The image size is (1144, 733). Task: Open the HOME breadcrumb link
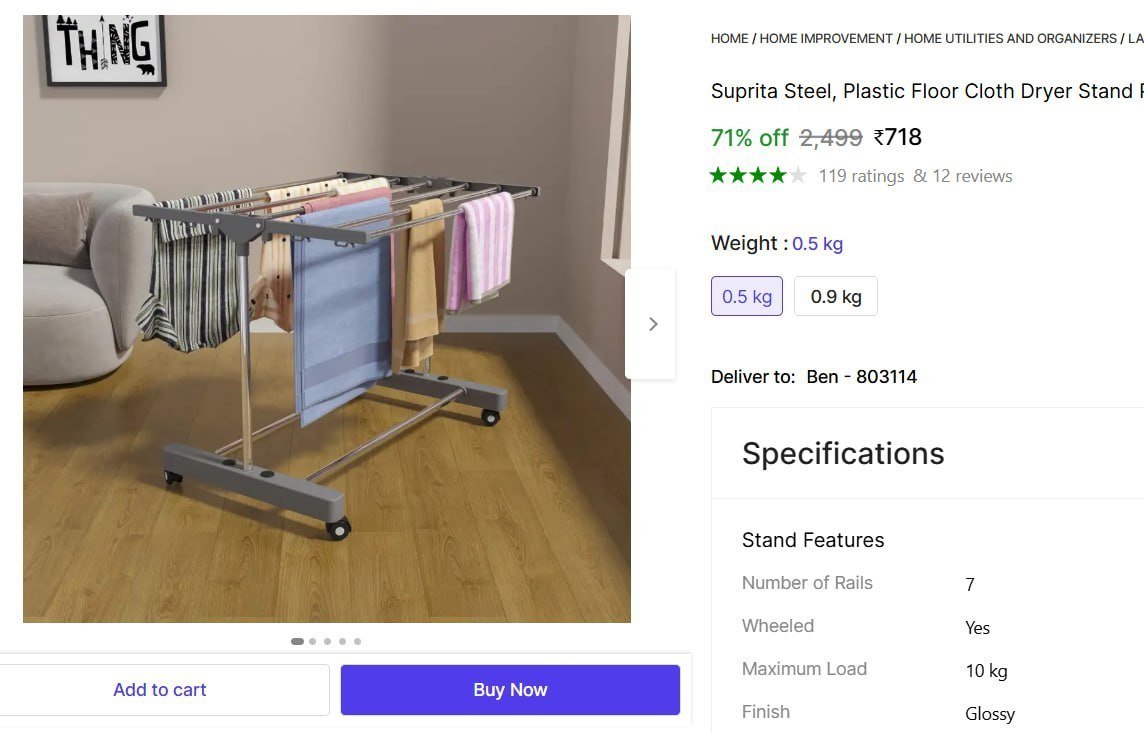(x=729, y=39)
